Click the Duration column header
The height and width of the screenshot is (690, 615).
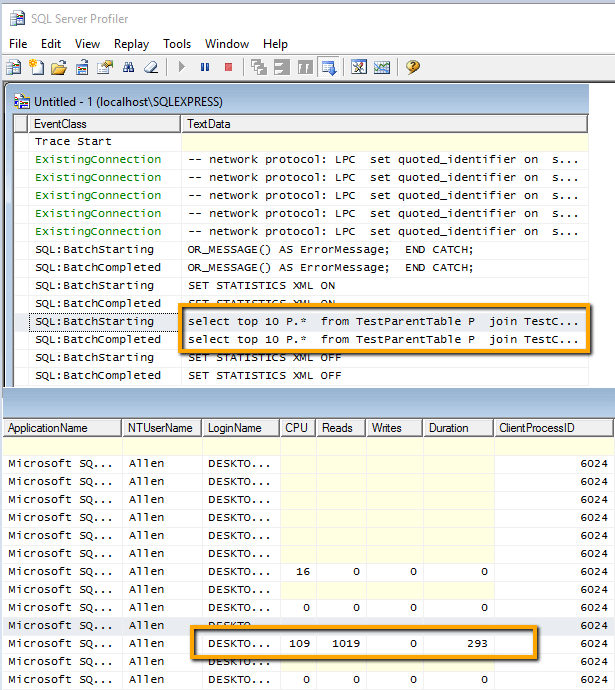(x=458, y=428)
